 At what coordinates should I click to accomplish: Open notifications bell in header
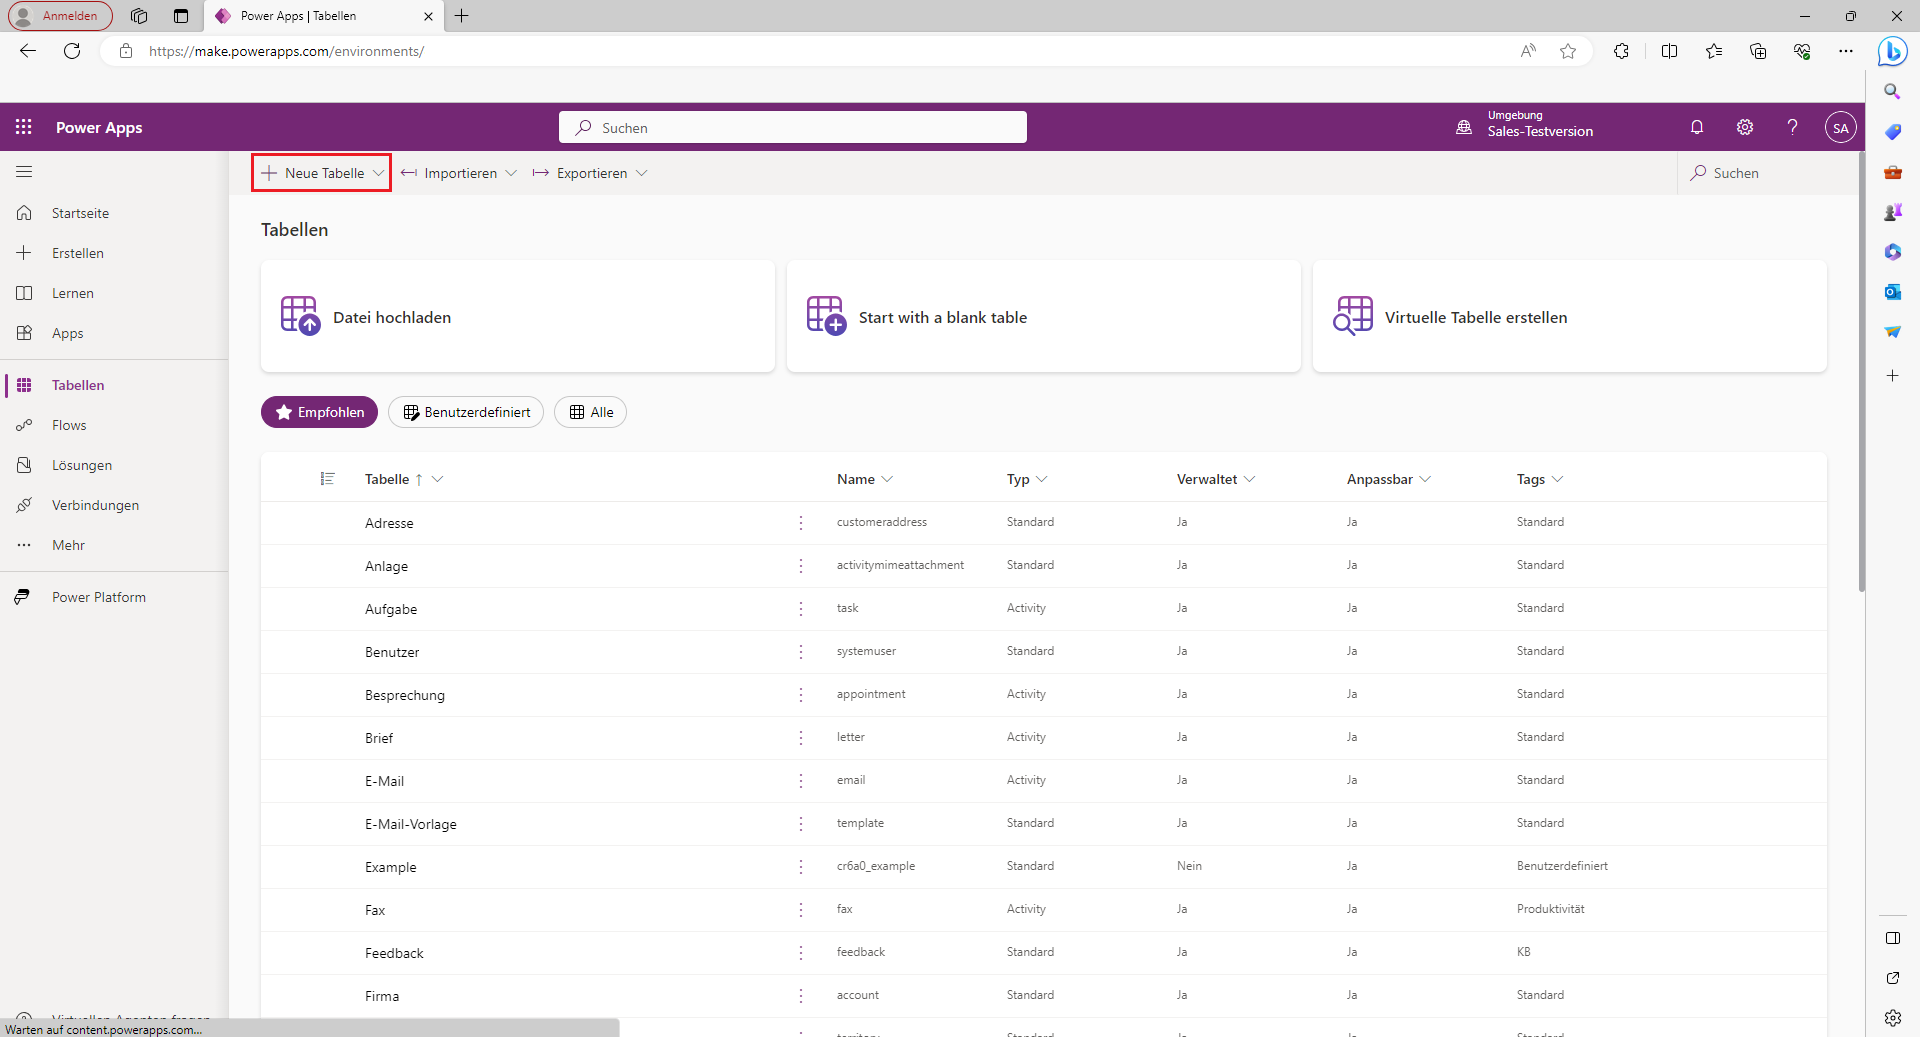pos(1697,127)
